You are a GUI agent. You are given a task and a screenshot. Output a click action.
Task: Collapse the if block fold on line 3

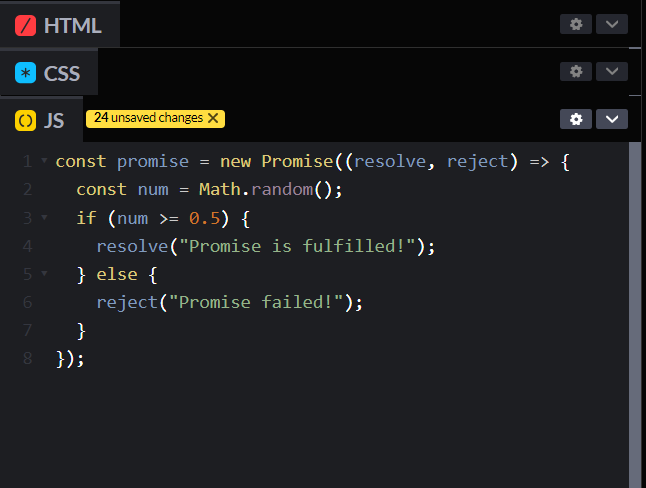tap(44, 217)
